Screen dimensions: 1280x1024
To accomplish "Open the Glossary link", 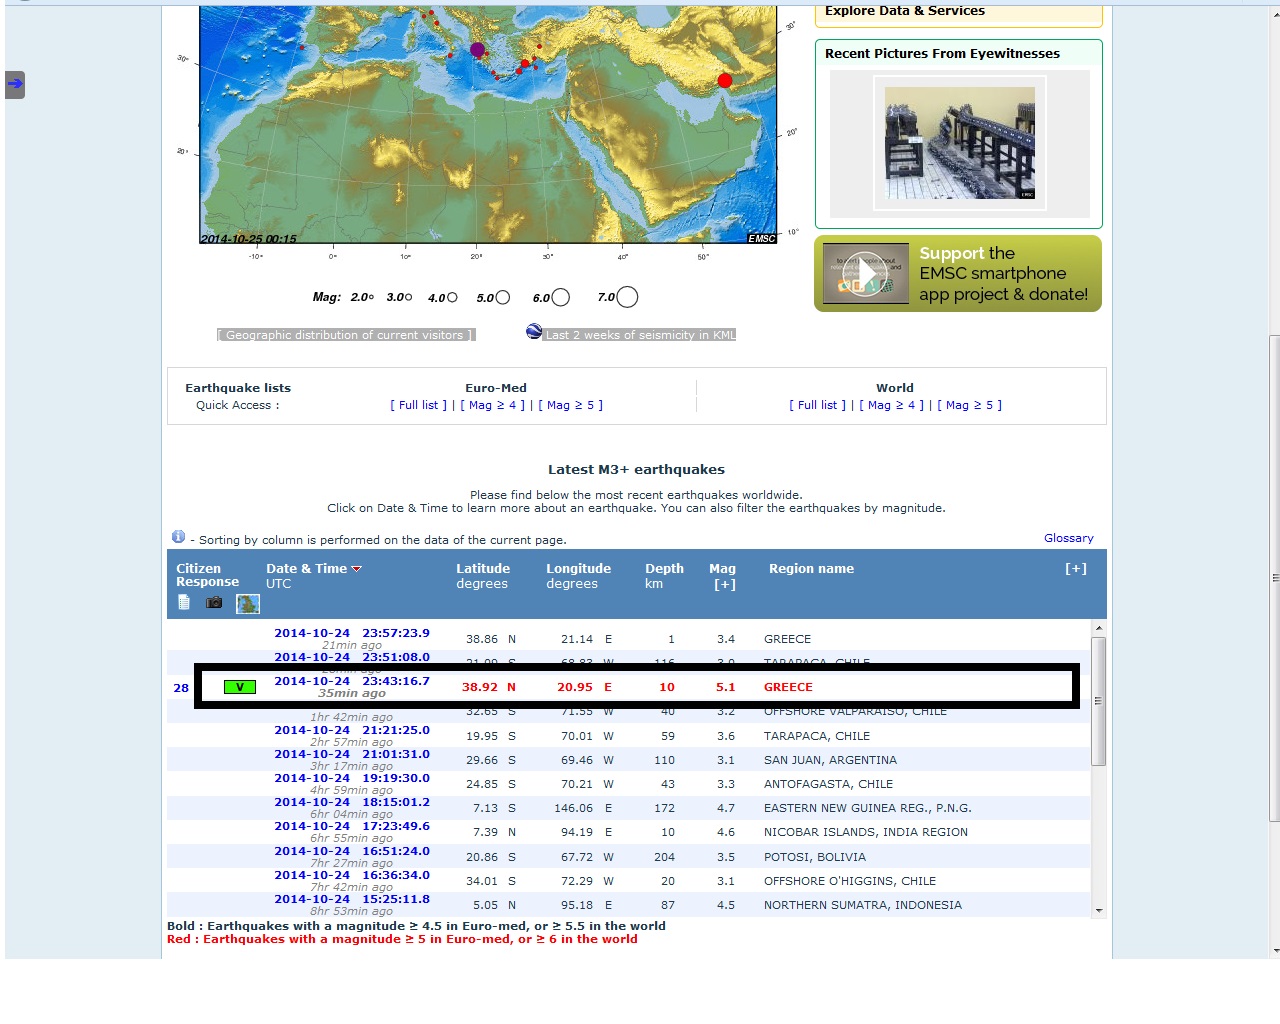I will pyautogui.click(x=1068, y=538).
